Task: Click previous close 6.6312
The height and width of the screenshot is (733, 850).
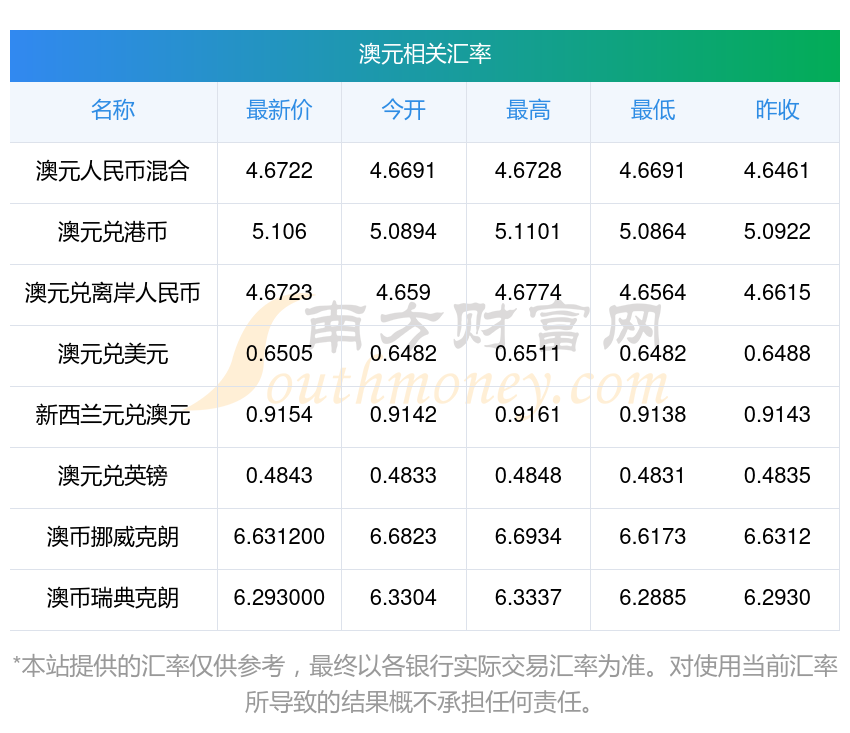Action: [777, 537]
